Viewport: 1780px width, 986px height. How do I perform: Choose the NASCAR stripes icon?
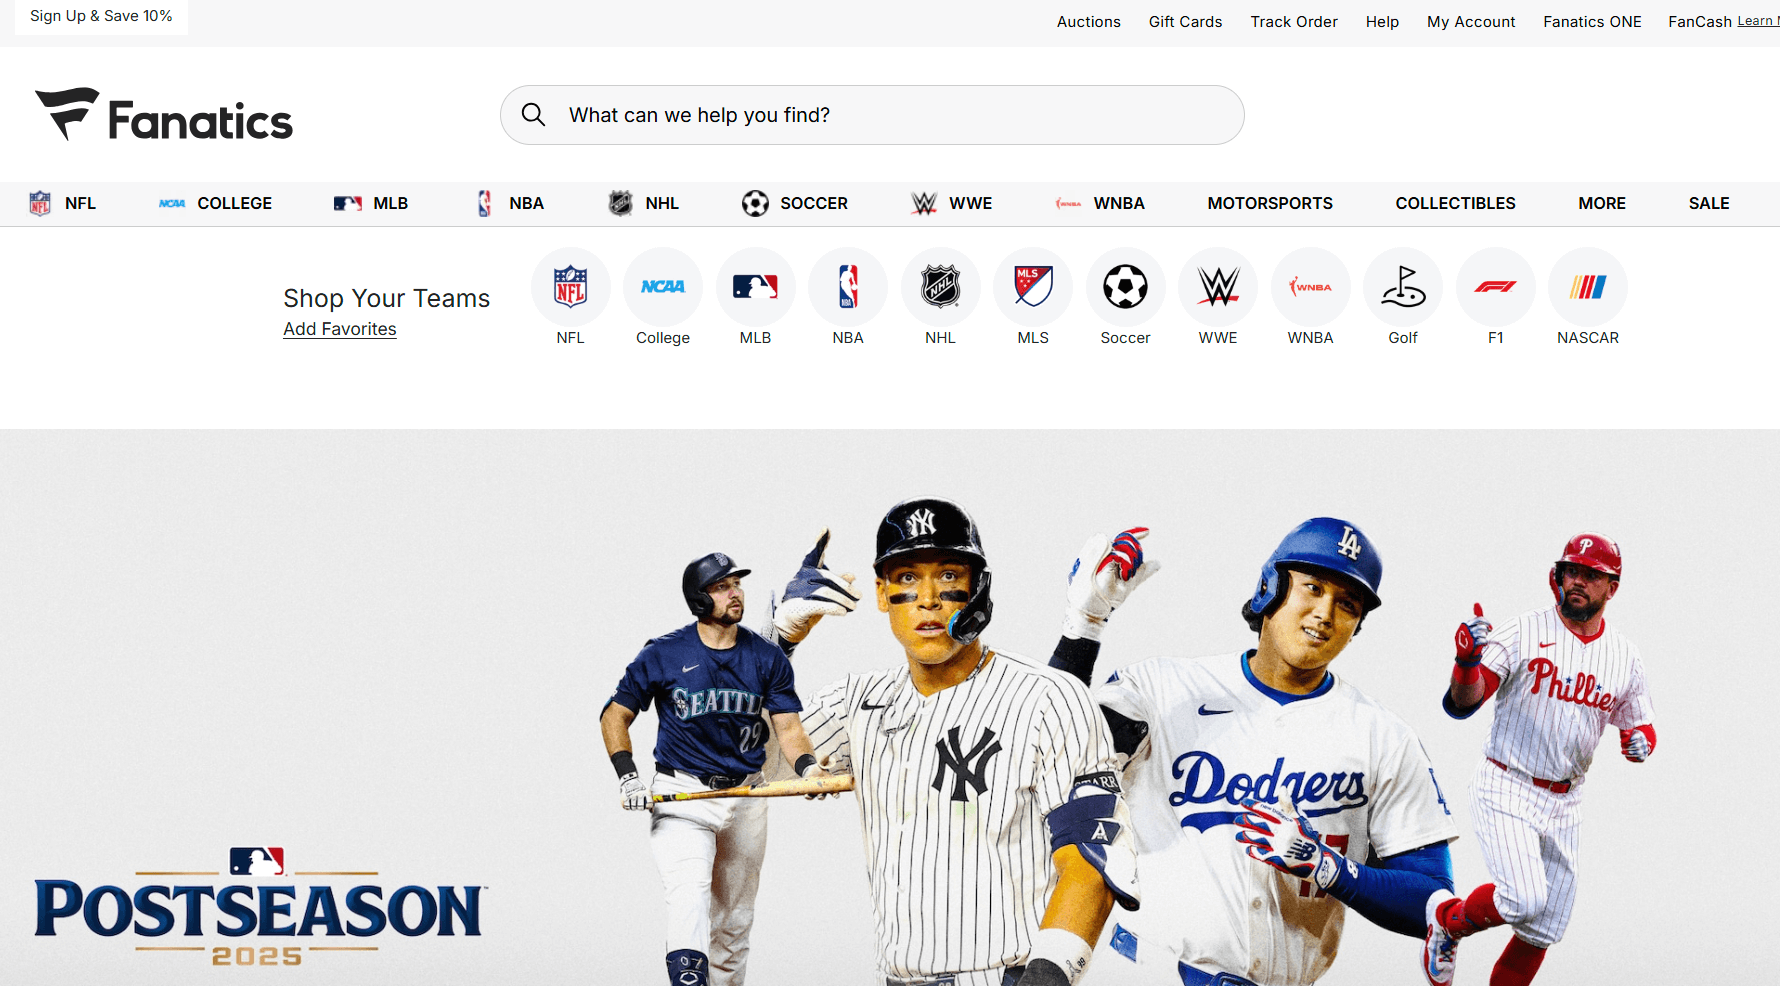pyautogui.click(x=1588, y=287)
